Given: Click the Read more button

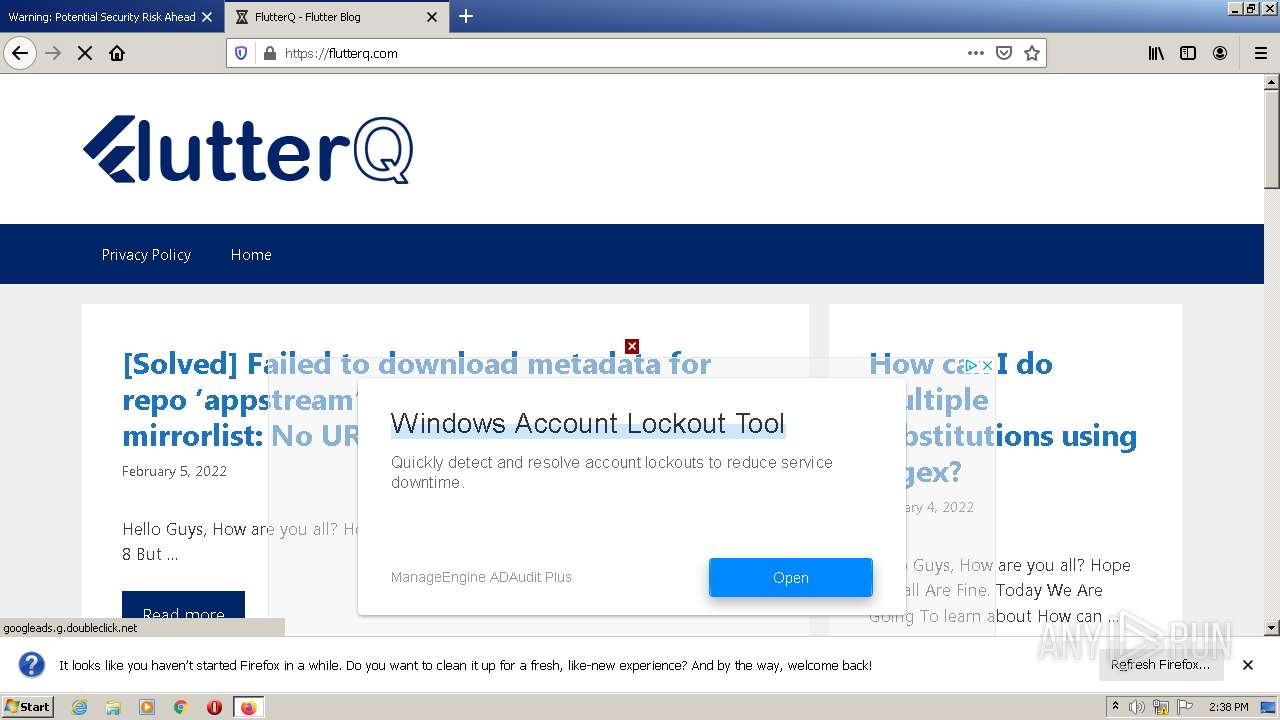Looking at the screenshot, I should [x=183, y=613].
